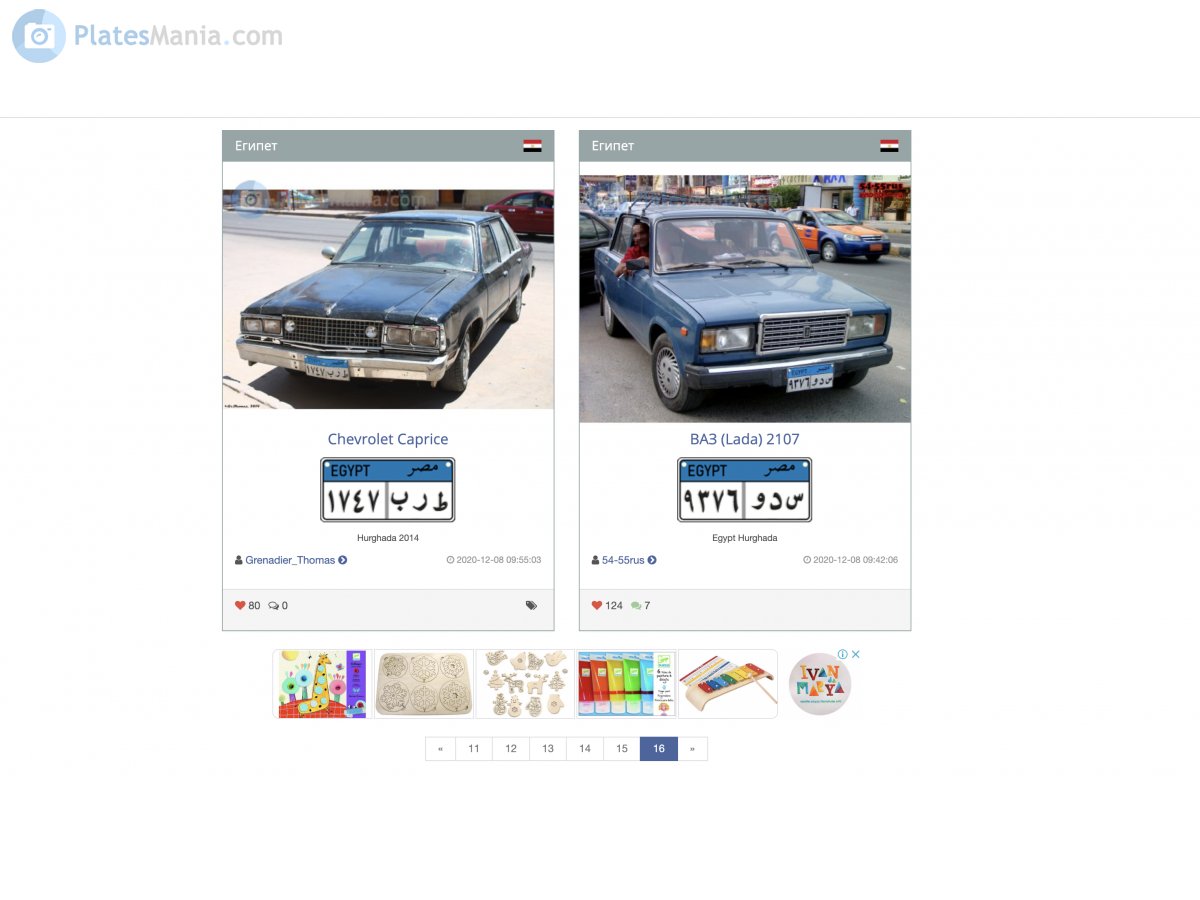The height and width of the screenshot is (900, 1200).
Task: Click the Egypt flag on Chevrolet card
Action: pos(532,146)
